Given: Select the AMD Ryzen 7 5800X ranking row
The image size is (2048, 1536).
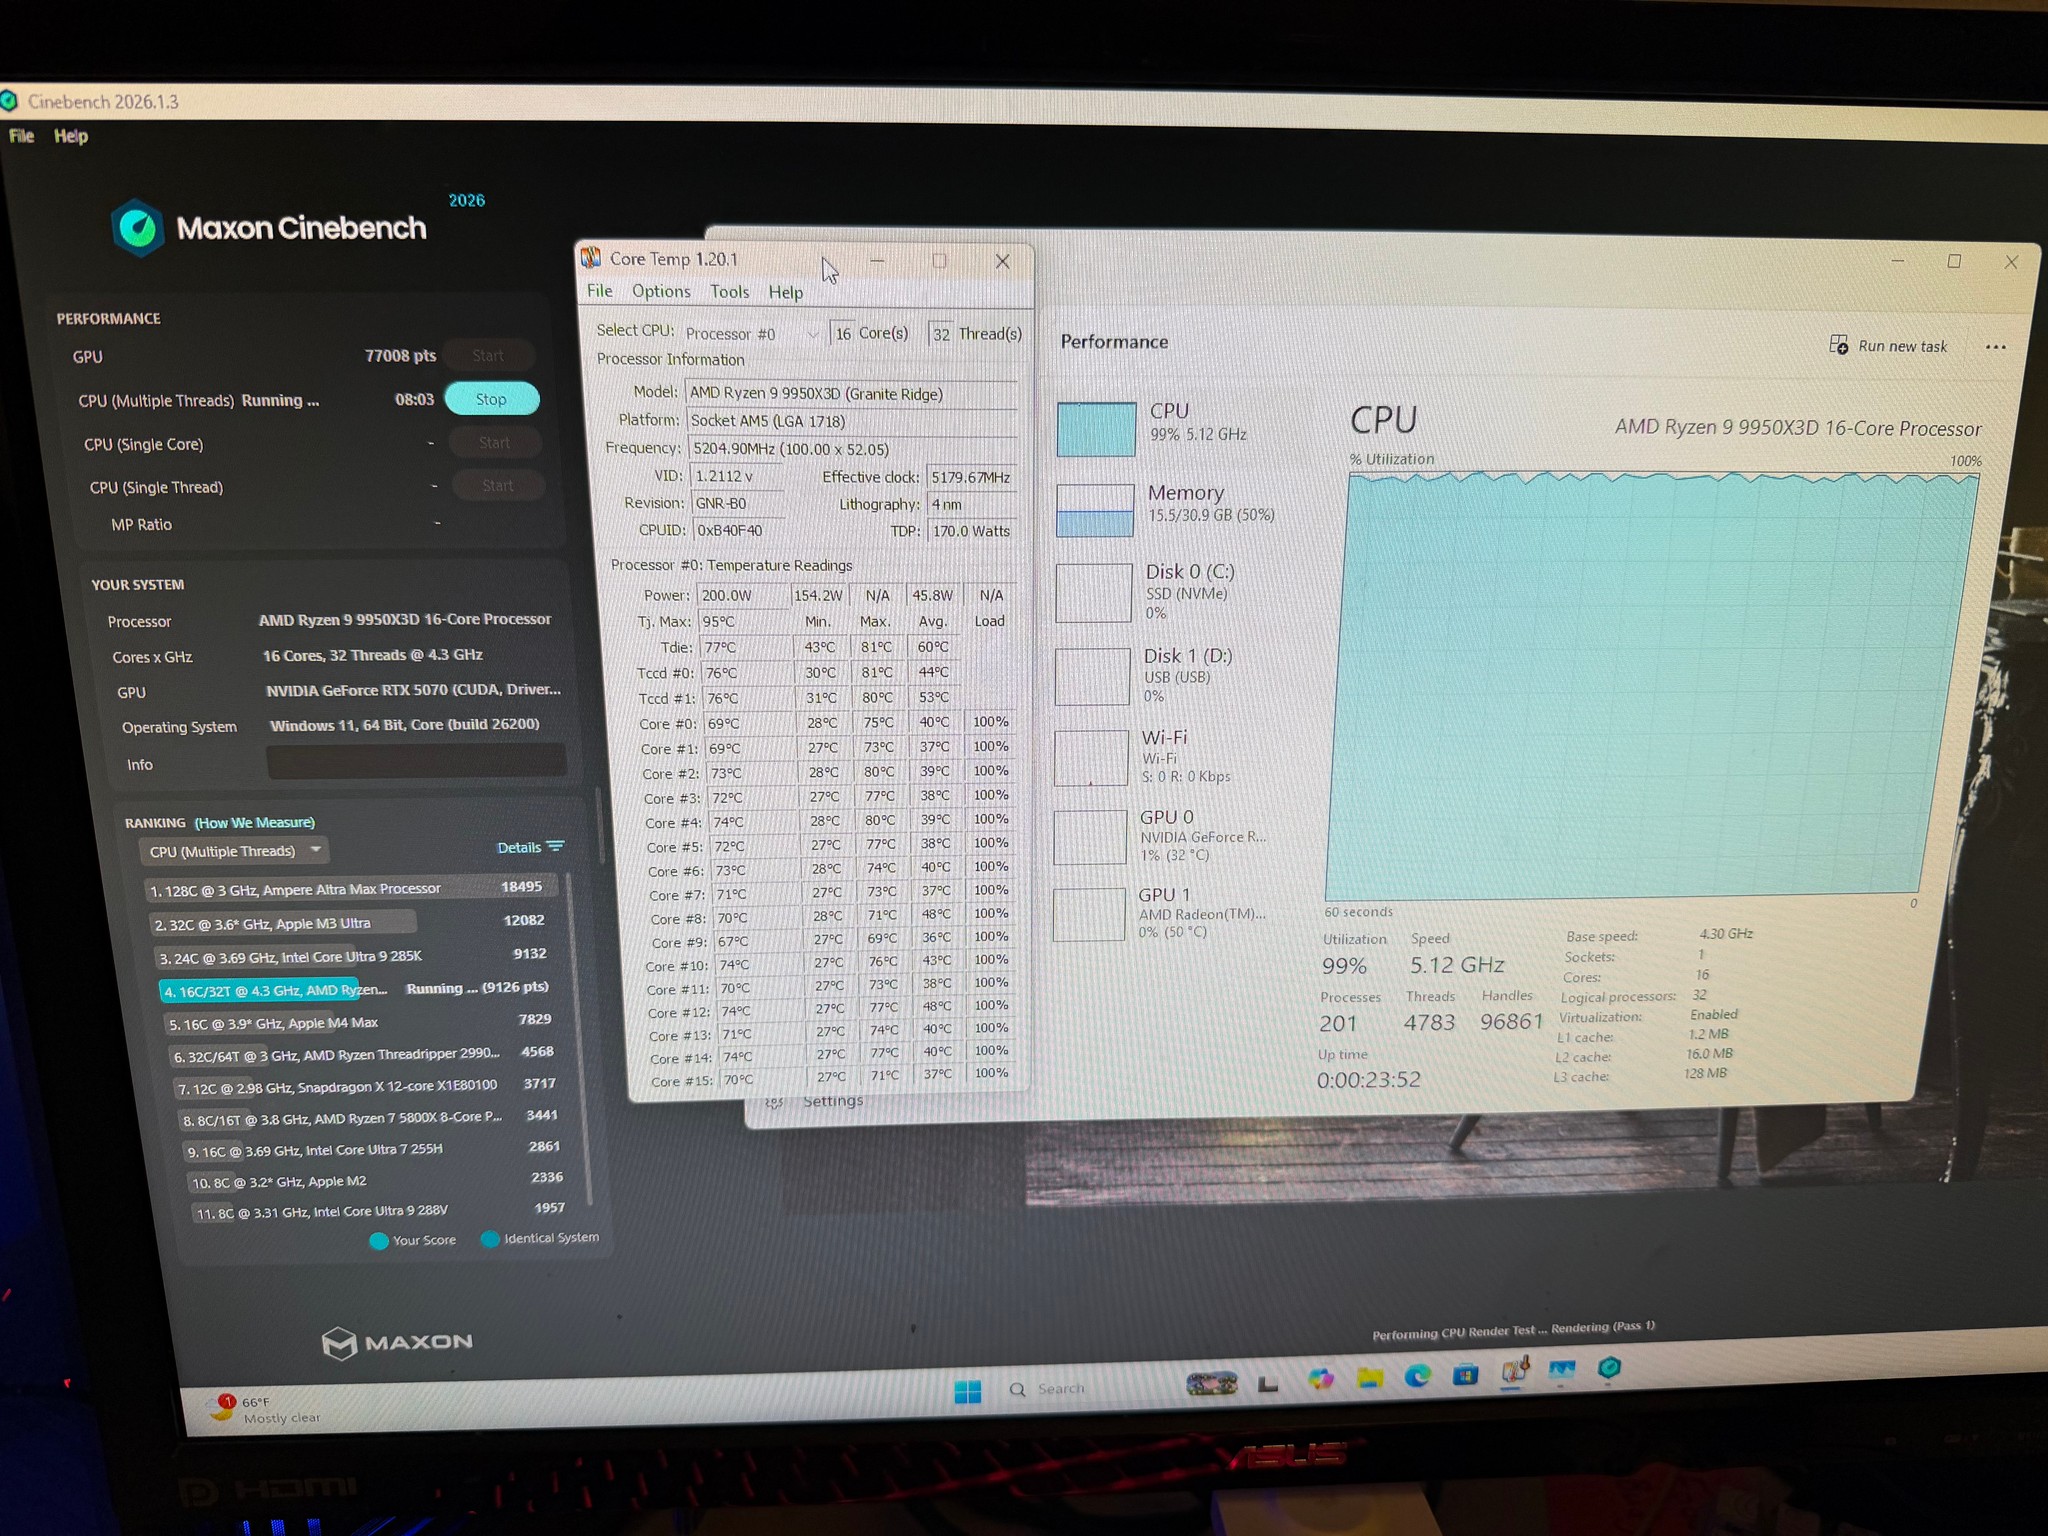Looking at the screenshot, I should coord(371,1117).
